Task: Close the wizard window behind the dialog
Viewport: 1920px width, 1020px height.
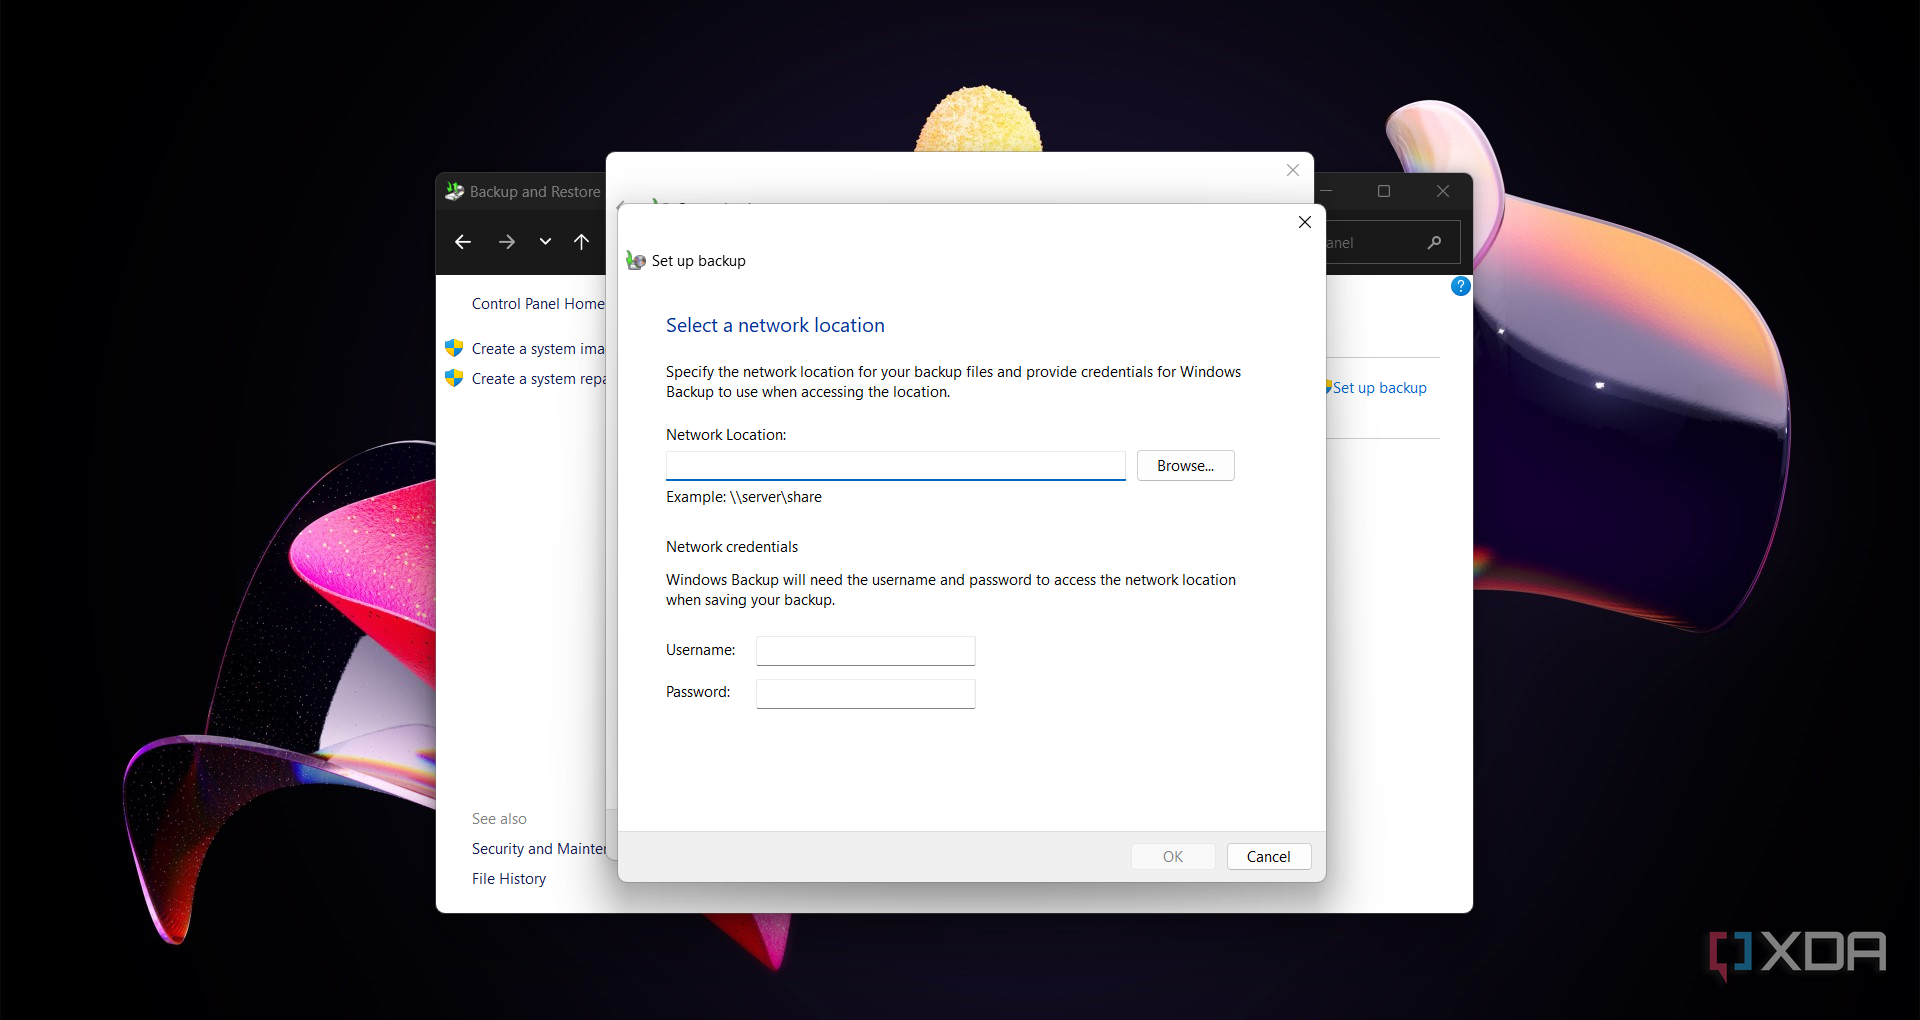Action: coord(1292,170)
